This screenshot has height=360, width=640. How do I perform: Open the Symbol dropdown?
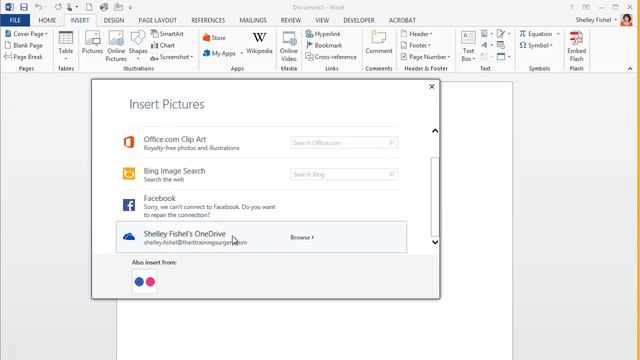coord(536,45)
